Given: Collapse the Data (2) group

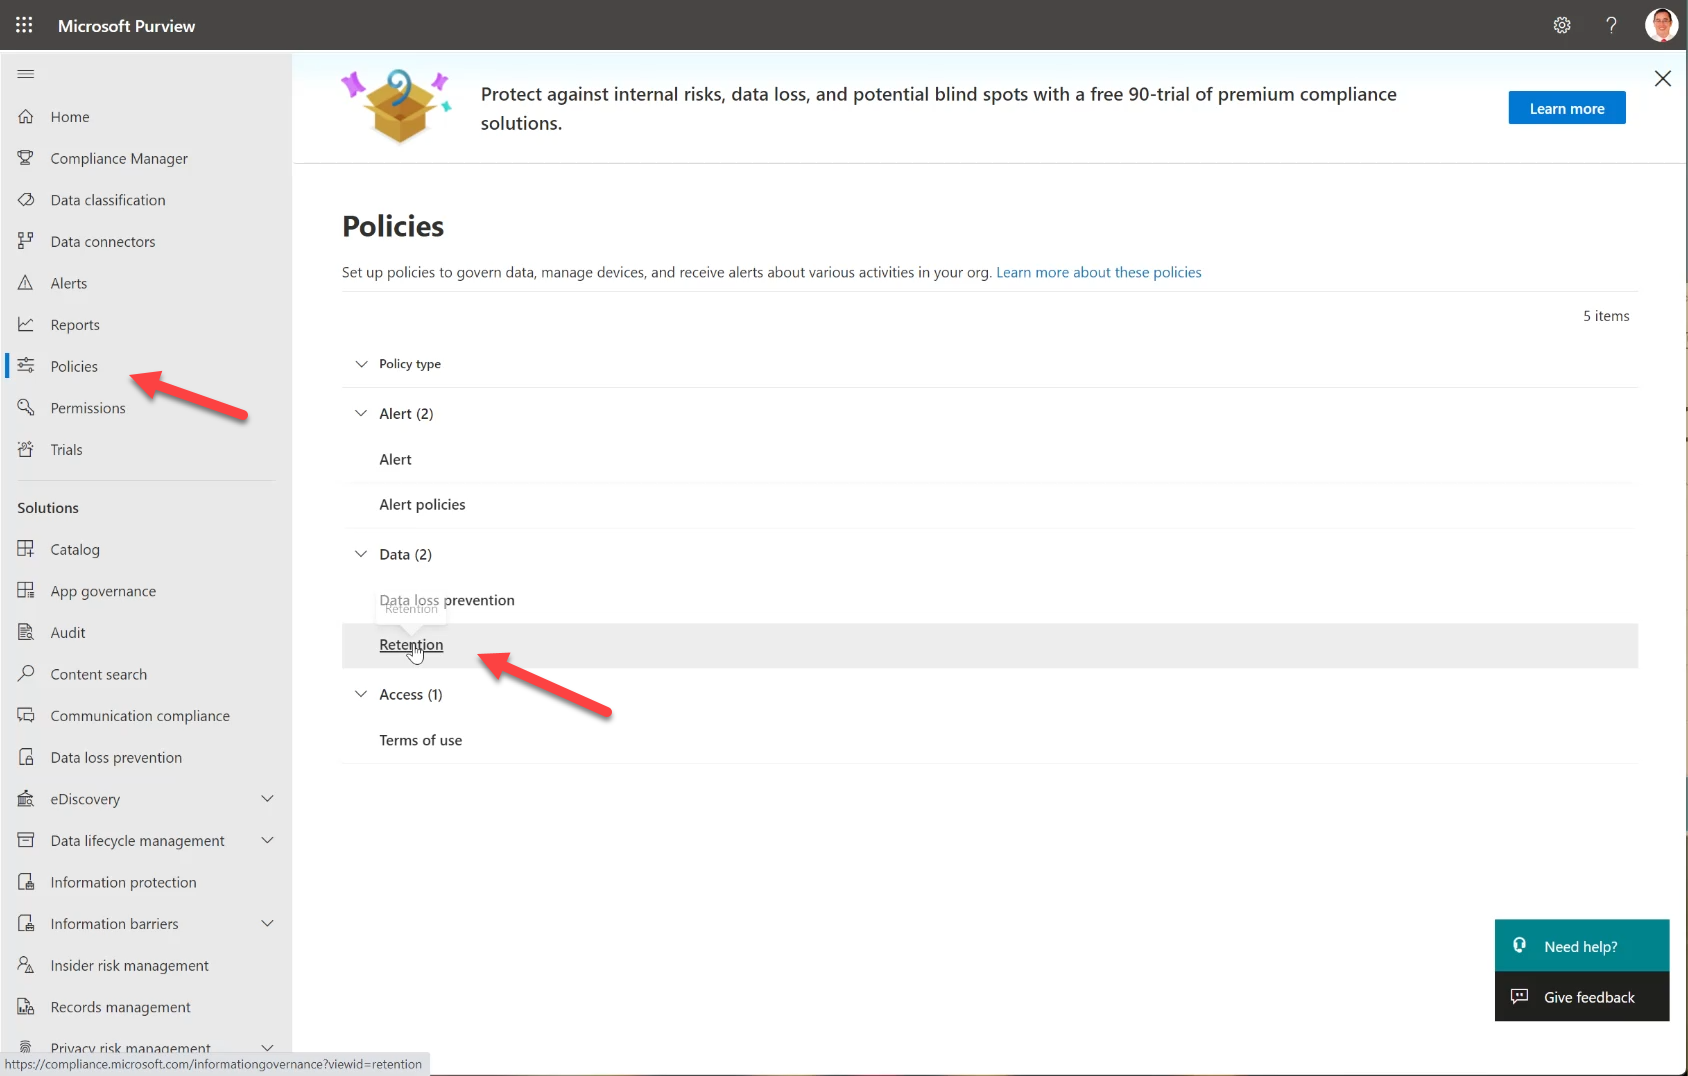Looking at the screenshot, I should (x=361, y=554).
